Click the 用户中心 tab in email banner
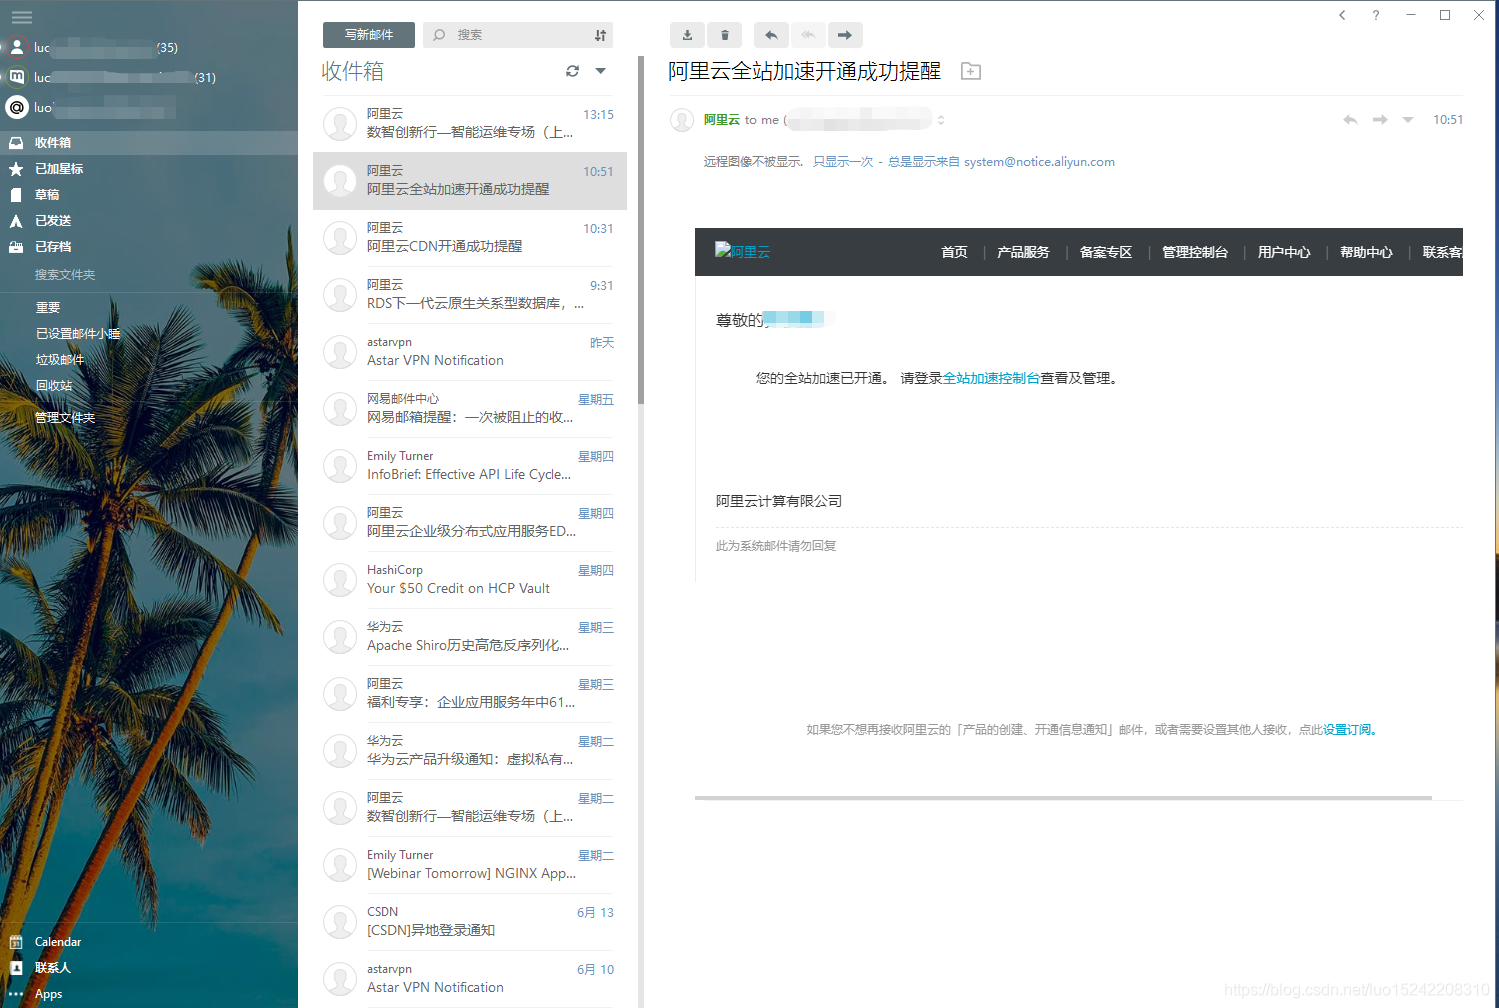1499x1008 pixels. click(1284, 252)
